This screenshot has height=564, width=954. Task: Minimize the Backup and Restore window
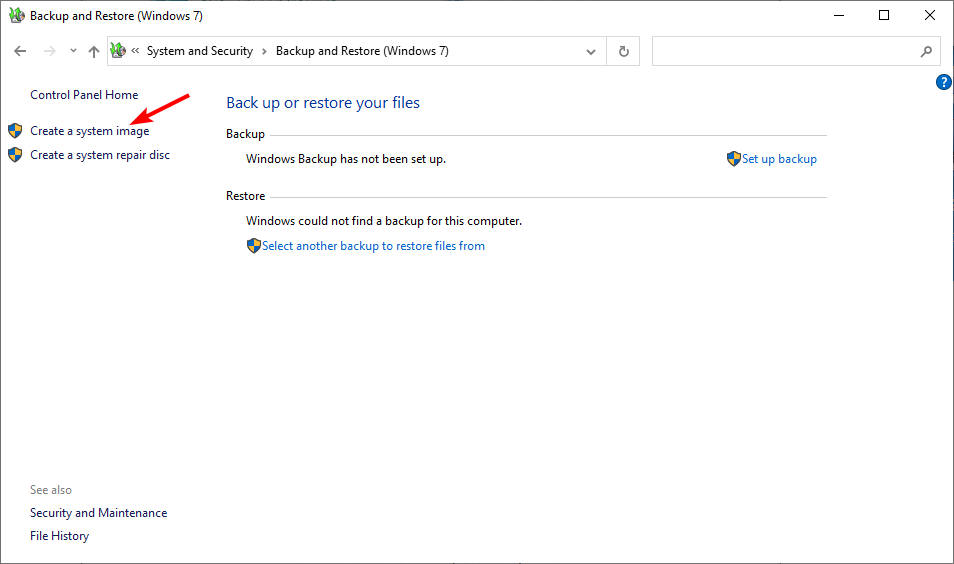pyautogui.click(x=839, y=15)
